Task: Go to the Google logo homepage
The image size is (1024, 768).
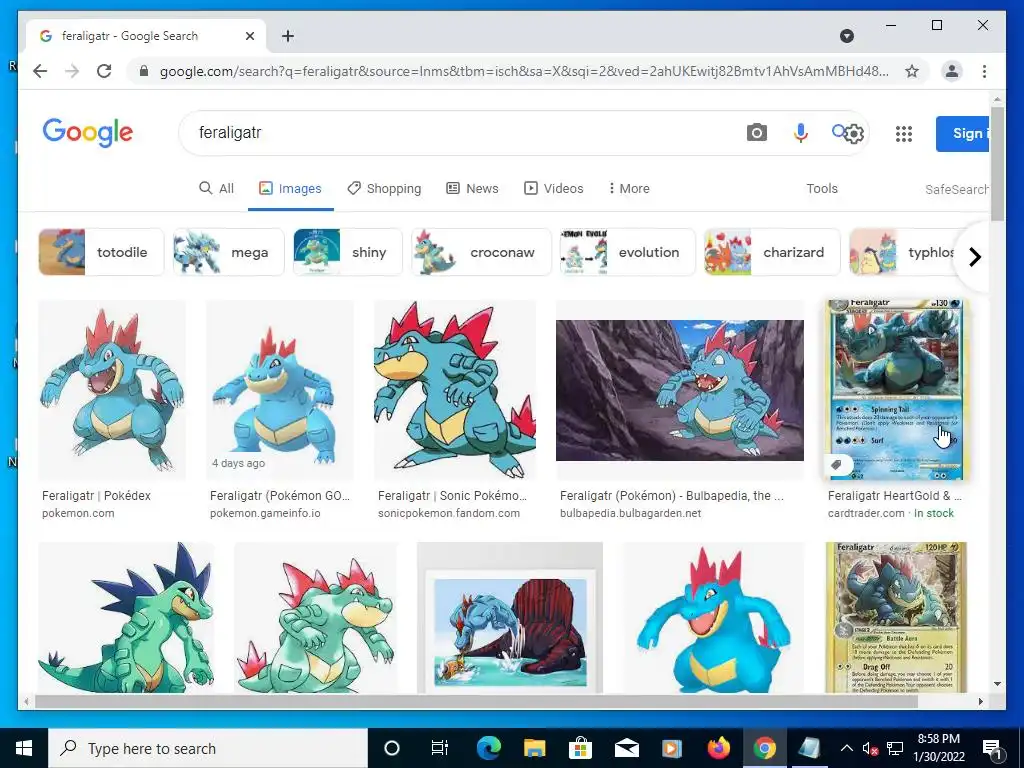Action: (x=88, y=133)
